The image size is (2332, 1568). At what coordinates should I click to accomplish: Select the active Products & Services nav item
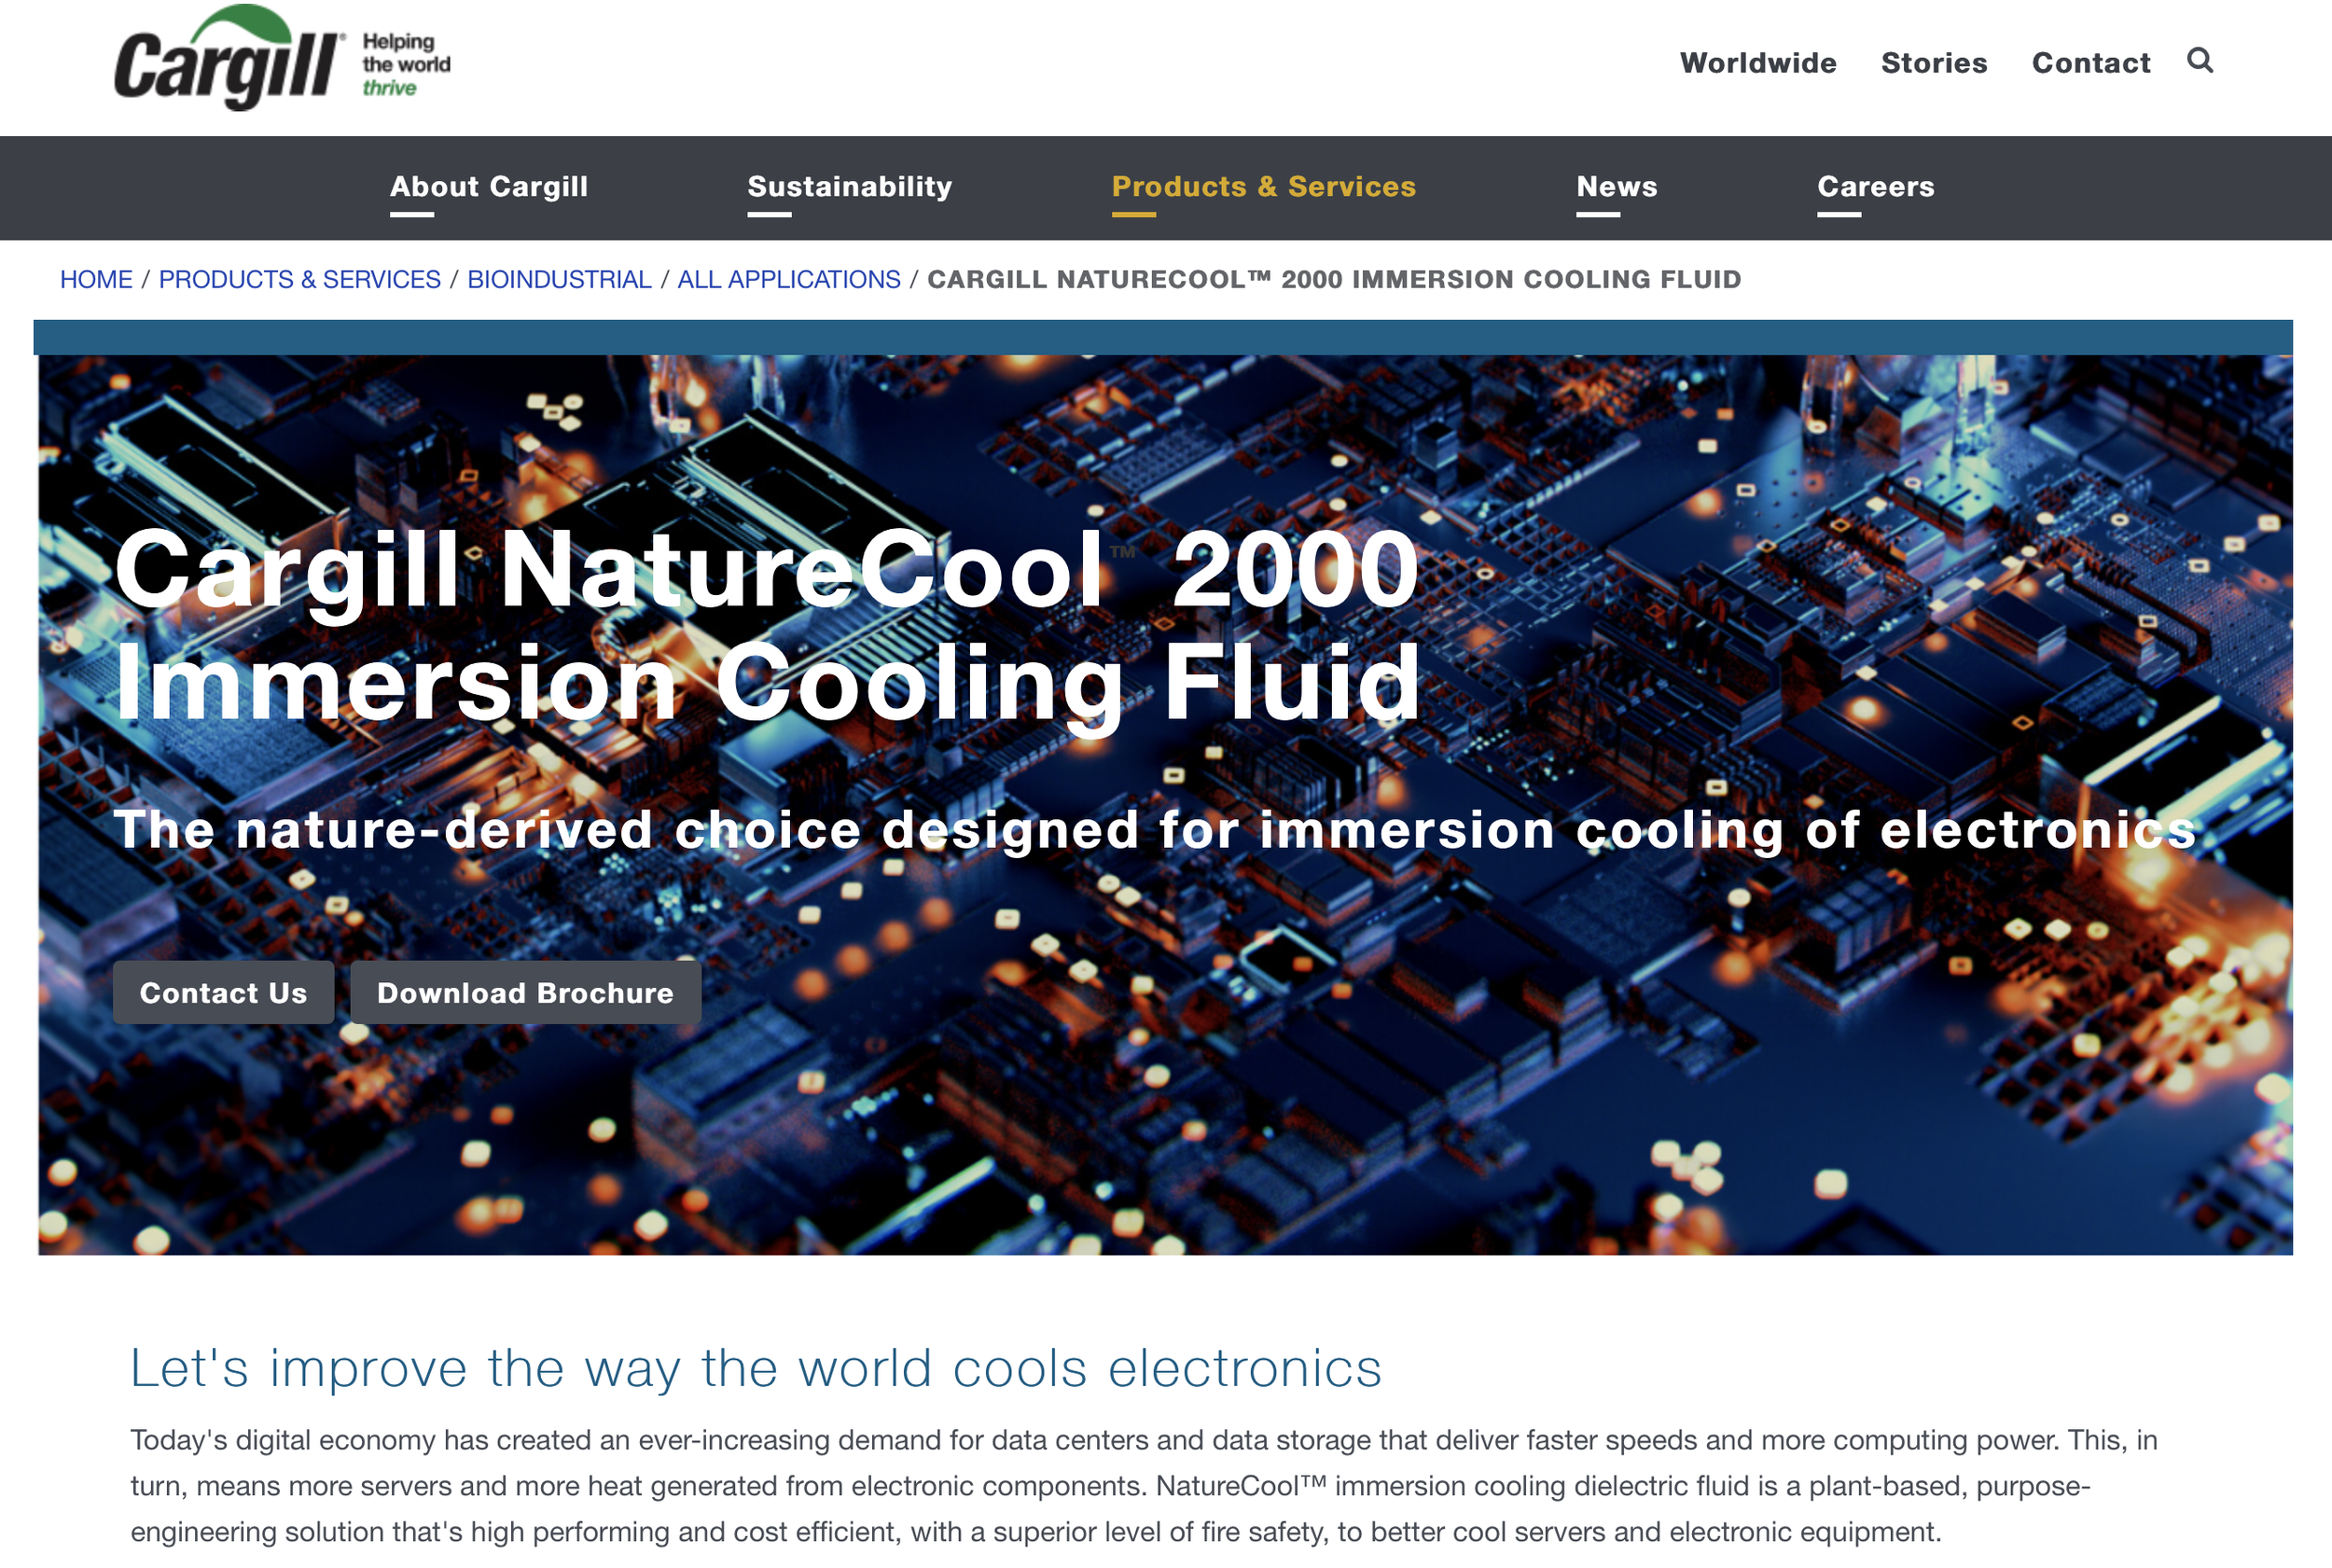(1264, 187)
